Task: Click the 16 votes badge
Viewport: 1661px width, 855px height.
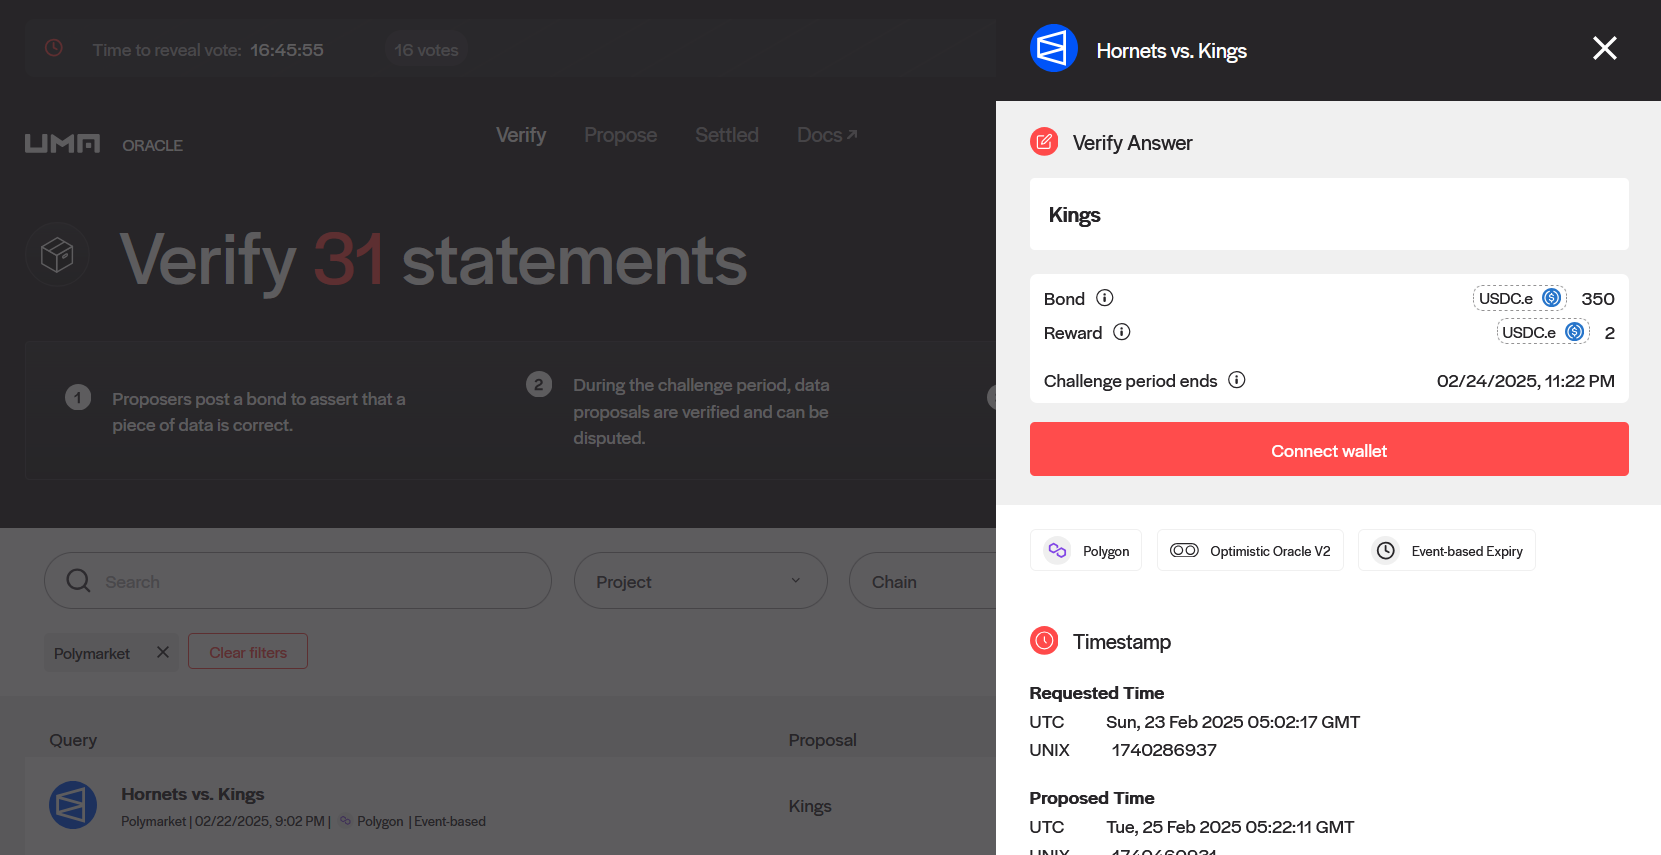Action: (x=426, y=50)
